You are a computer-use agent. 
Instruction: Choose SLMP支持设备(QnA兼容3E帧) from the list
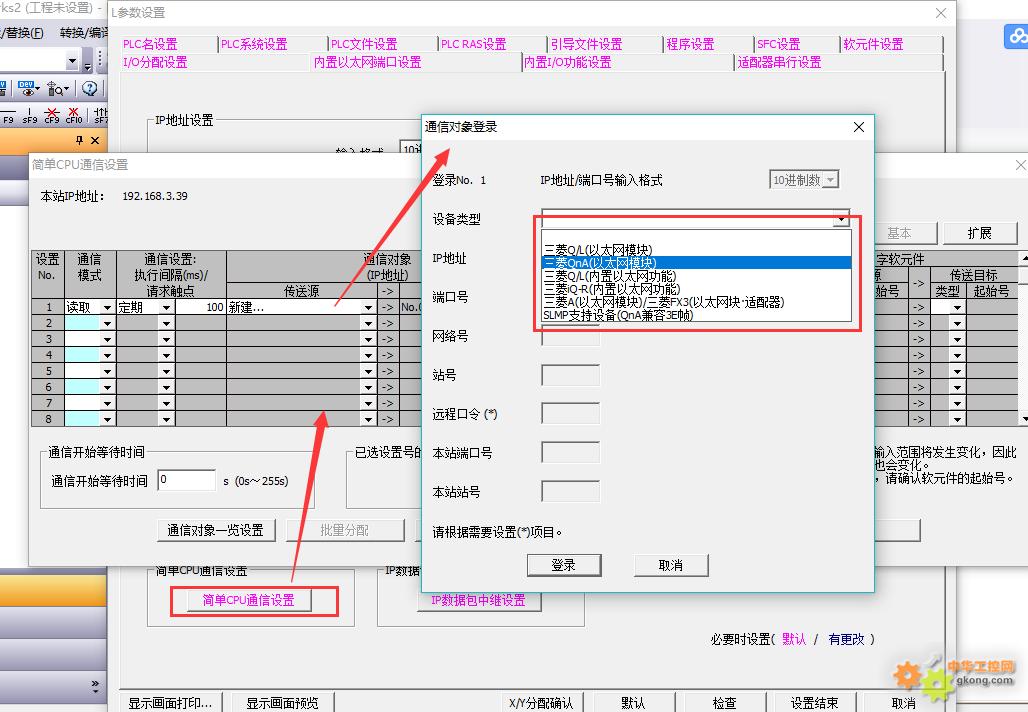pyautogui.click(x=697, y=315)
